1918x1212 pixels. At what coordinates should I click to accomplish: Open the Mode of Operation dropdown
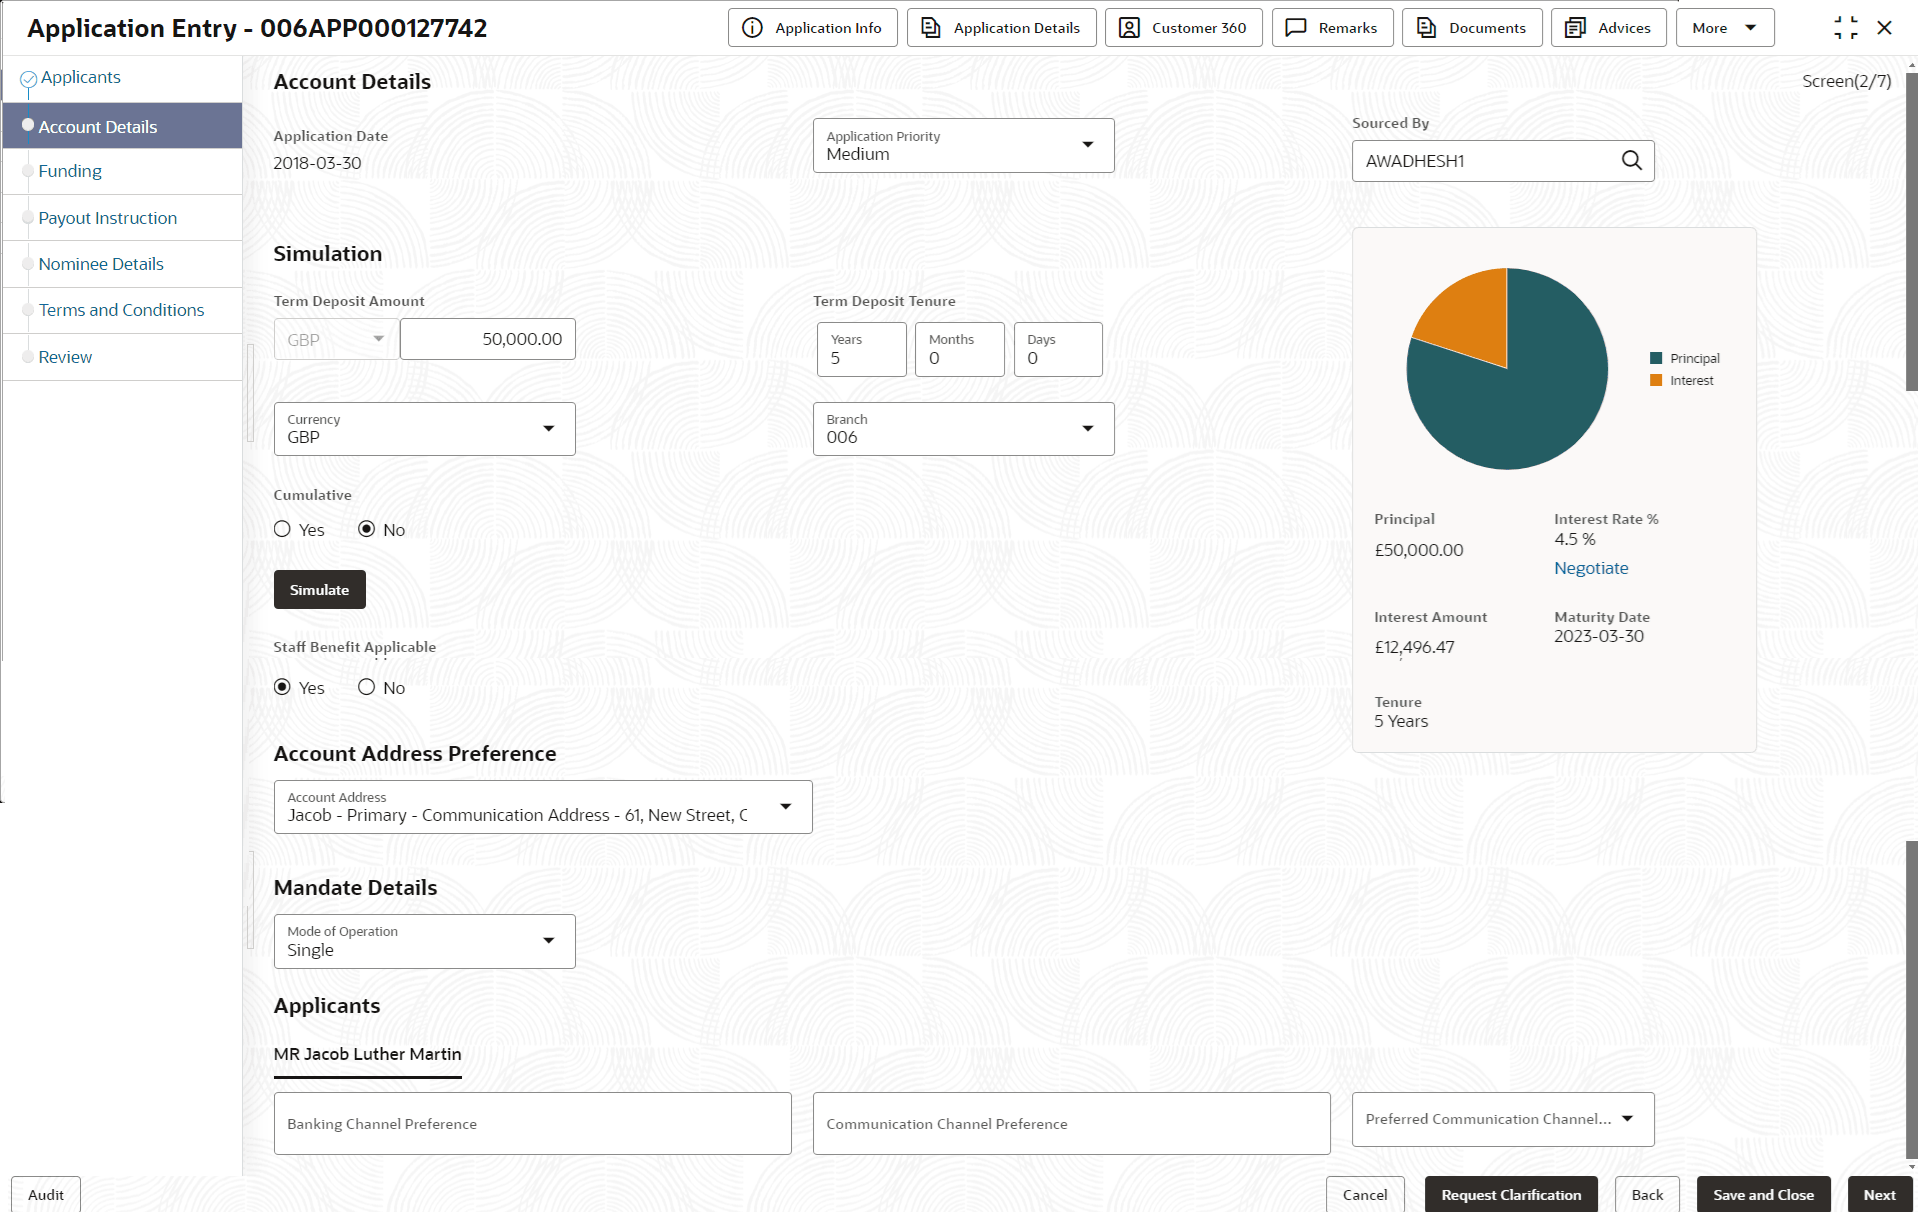(548, 940)
